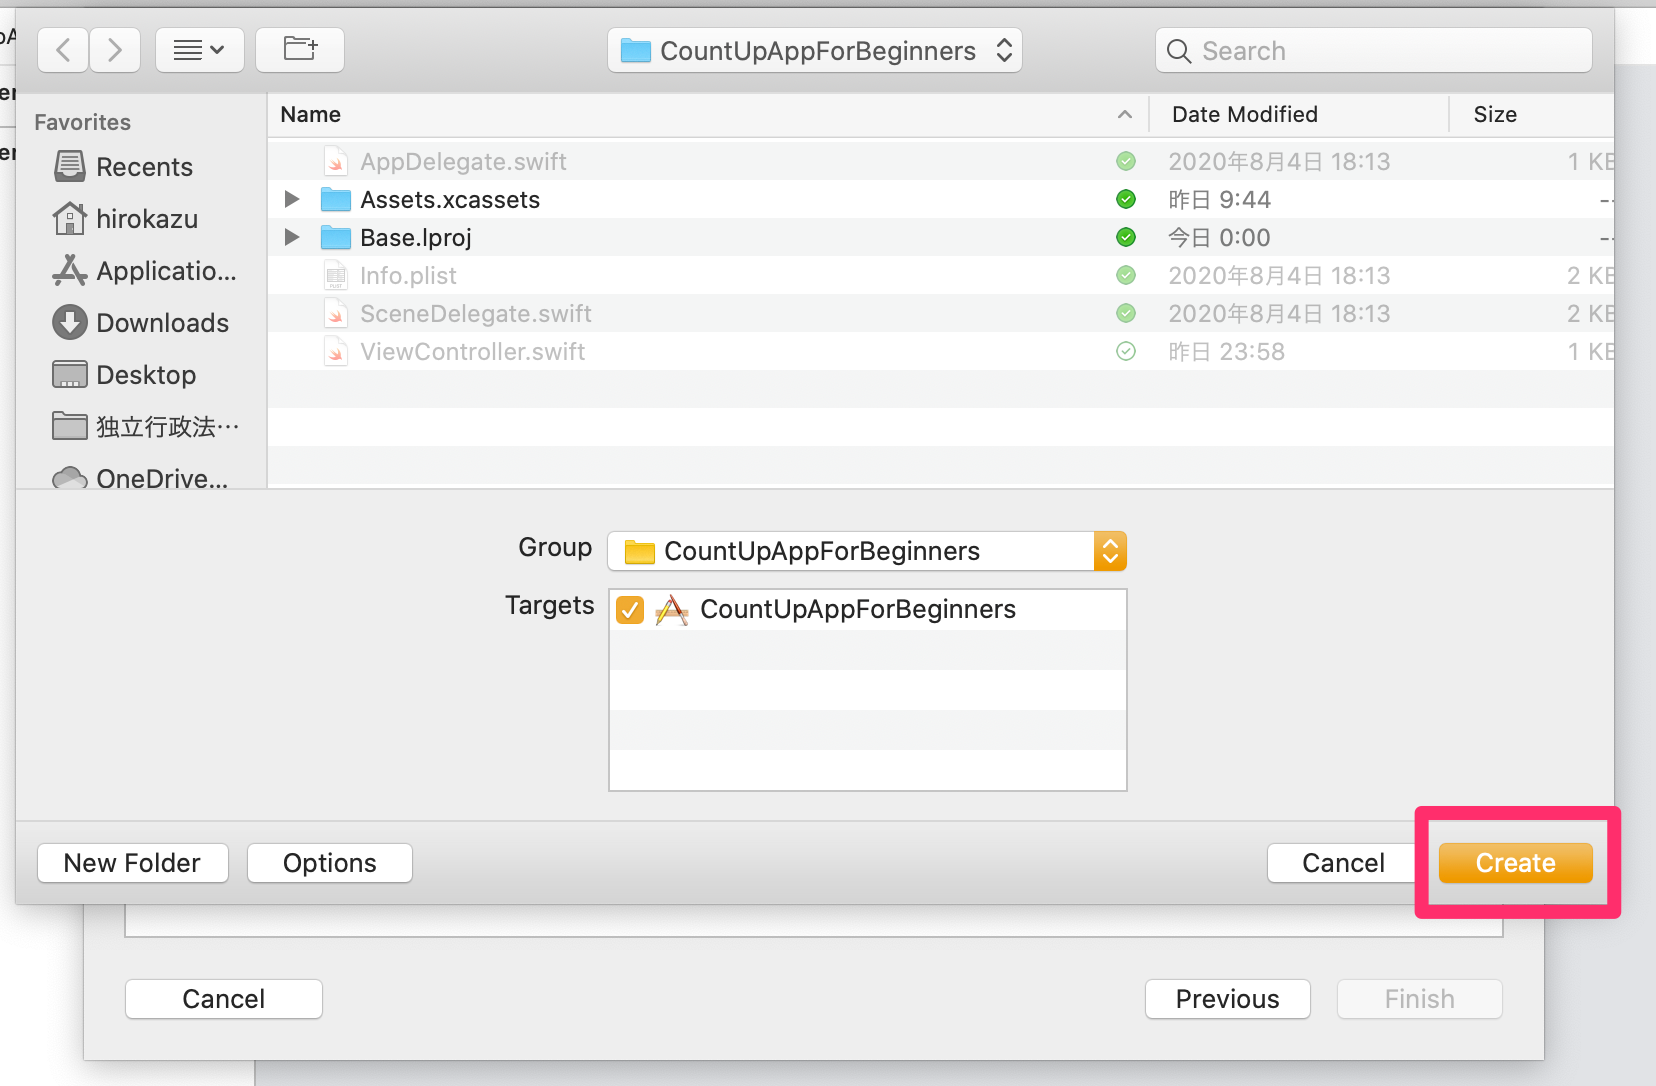
Task: Select the Base.lproj folder row
Action: (x=941, y=237)
